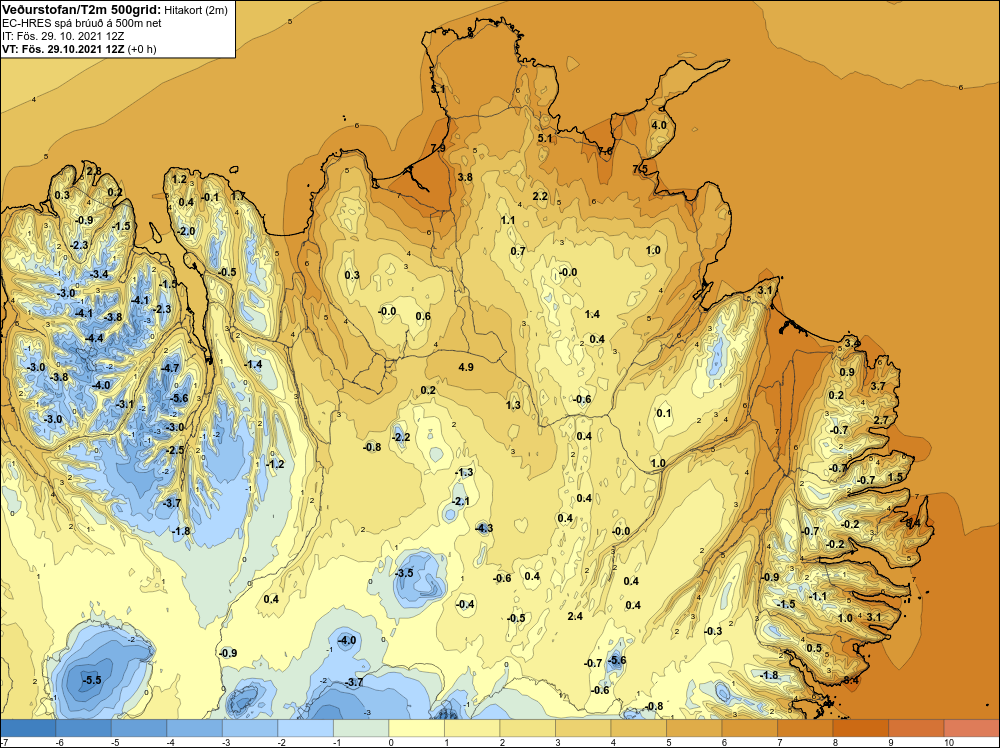
Task: Click the -7 tick label on legend
Action: click(x=4, y=742)
